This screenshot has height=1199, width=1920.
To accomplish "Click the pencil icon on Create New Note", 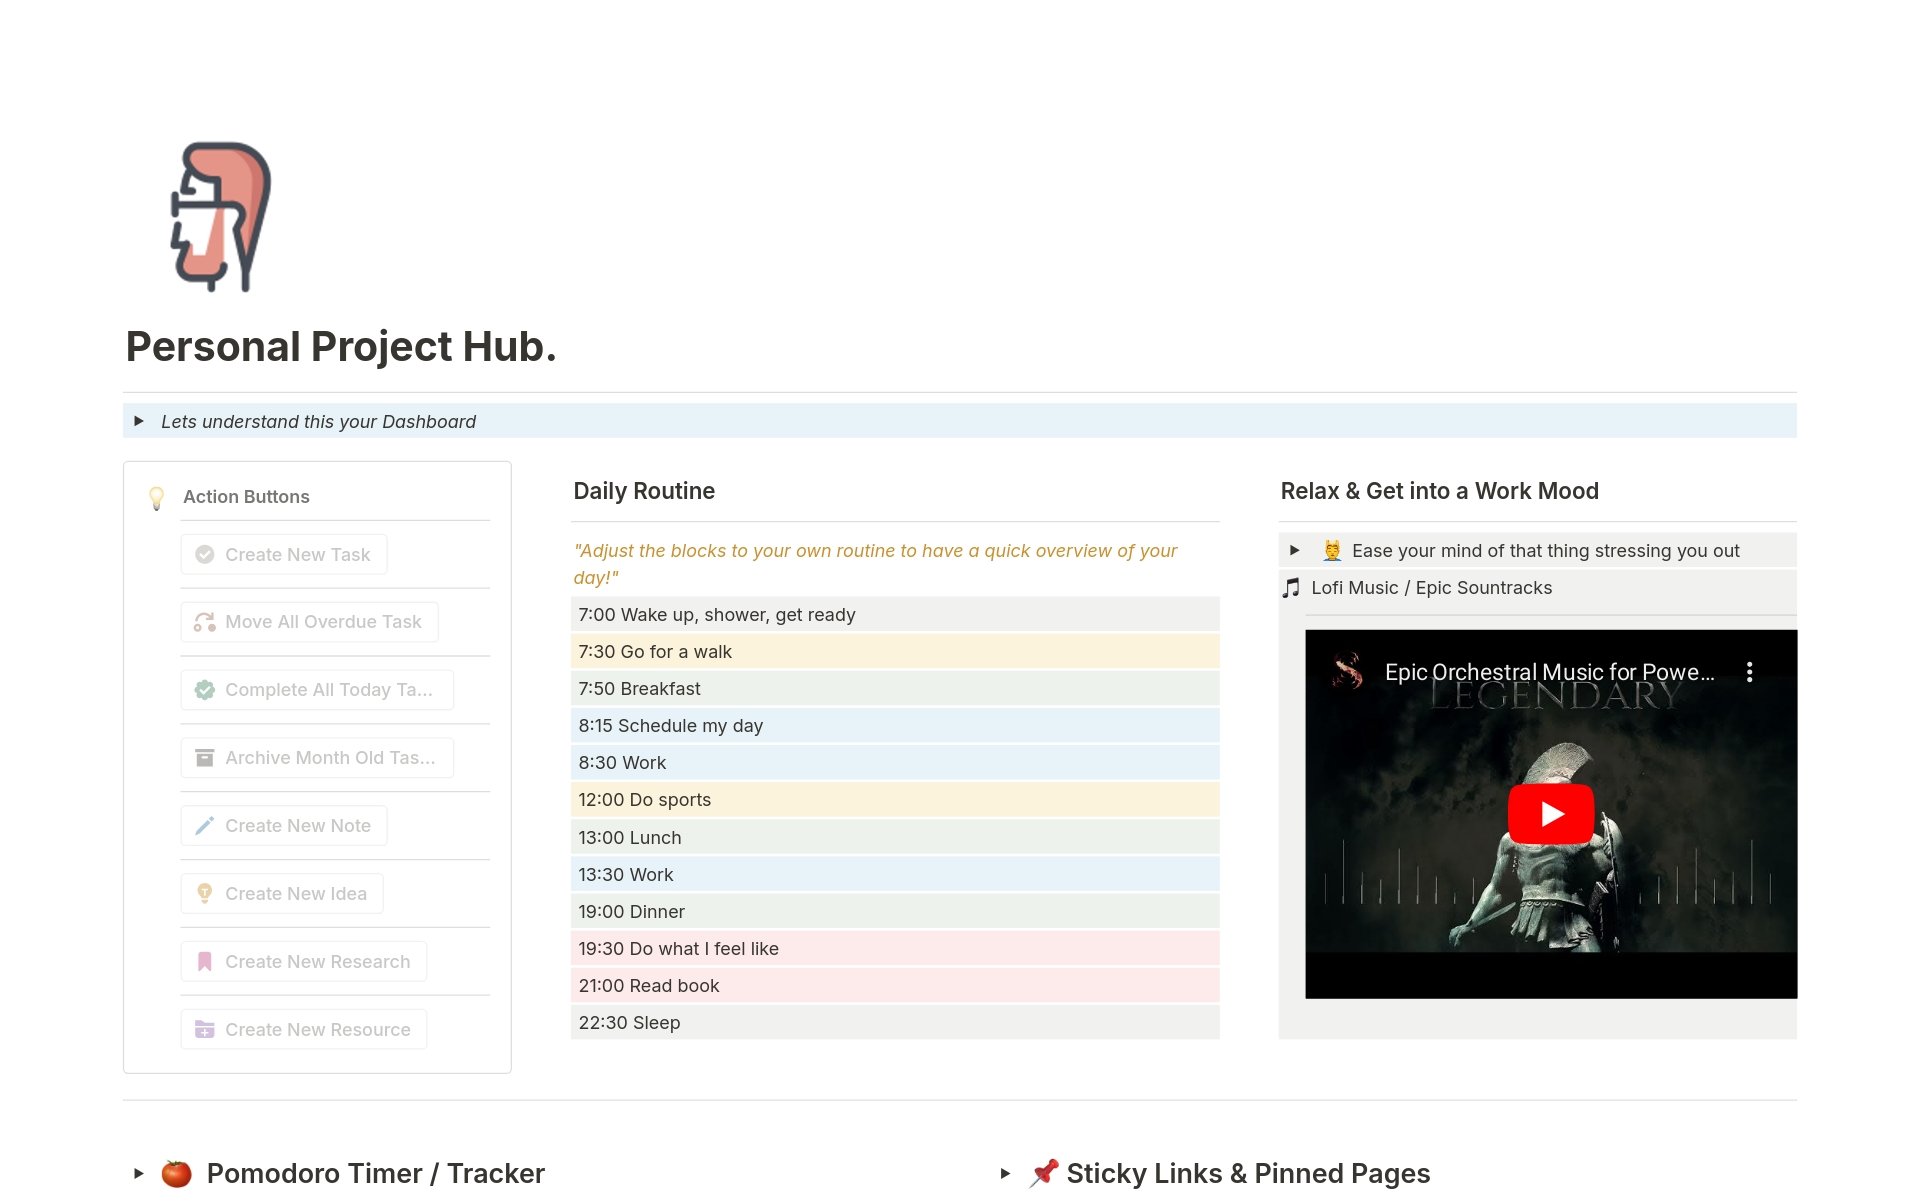I will pyautogui.click(x=205, y=826).
